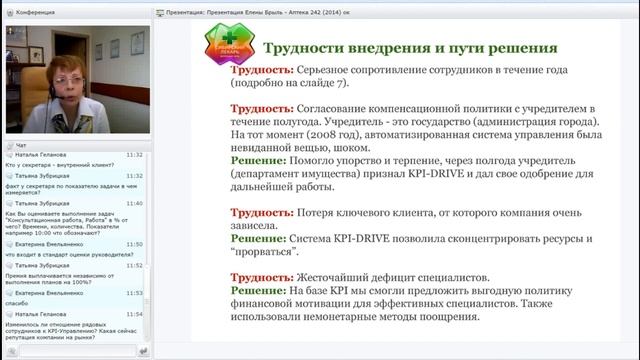Image resolution: width=640 pixels, height=360 pixels.
Task: Click the 11:53 timestamp in chat
Action: coord(134,293)
